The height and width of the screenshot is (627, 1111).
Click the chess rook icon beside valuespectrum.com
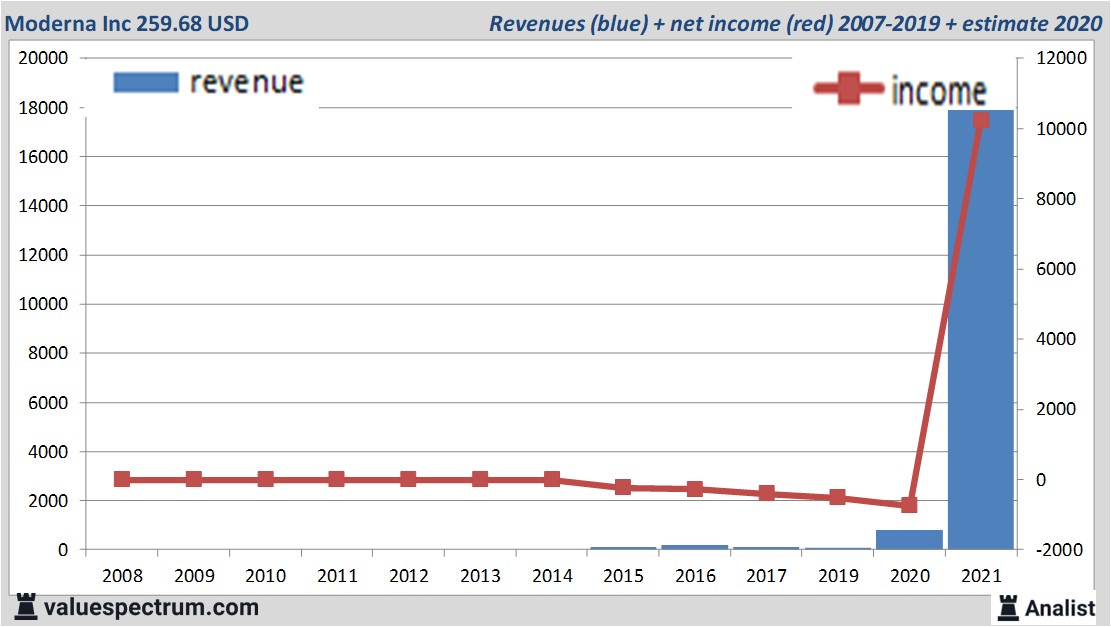pos(26,607)
